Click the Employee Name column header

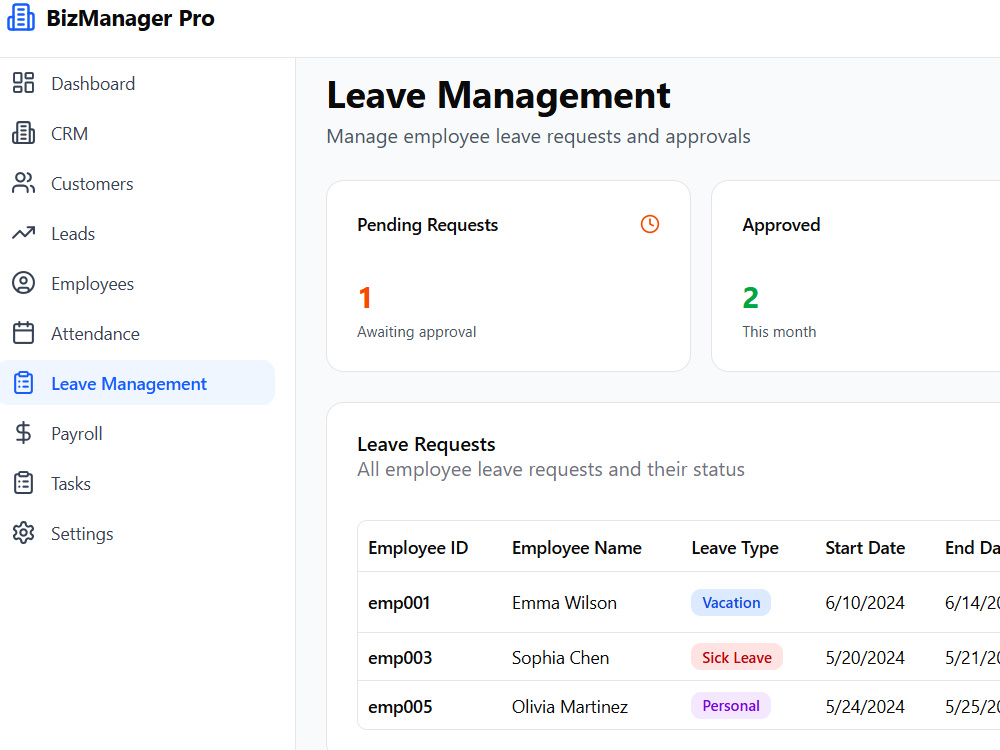tap(577, 548)
